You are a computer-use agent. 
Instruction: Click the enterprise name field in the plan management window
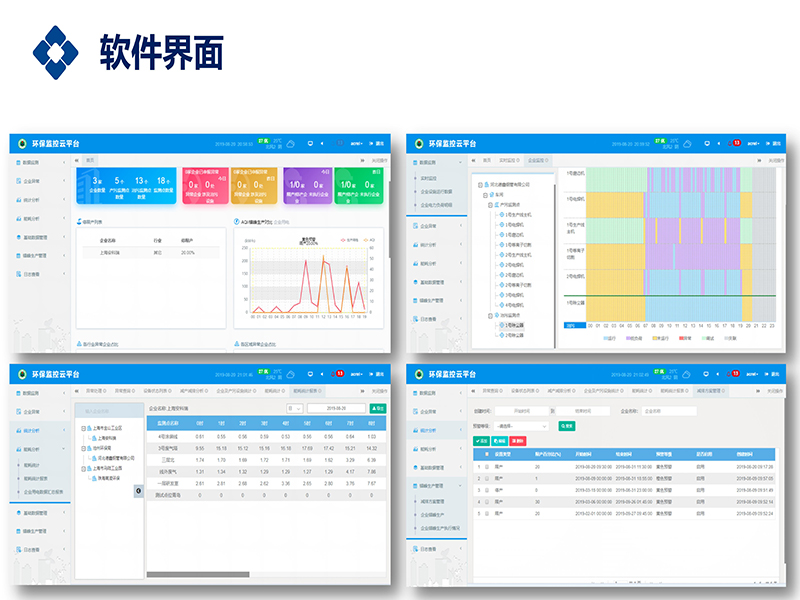(669, 411)
